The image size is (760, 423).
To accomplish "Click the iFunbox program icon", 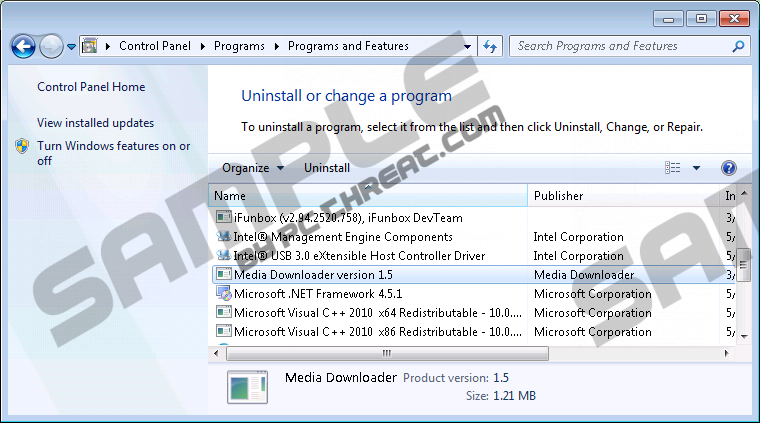I will point(224,217).
